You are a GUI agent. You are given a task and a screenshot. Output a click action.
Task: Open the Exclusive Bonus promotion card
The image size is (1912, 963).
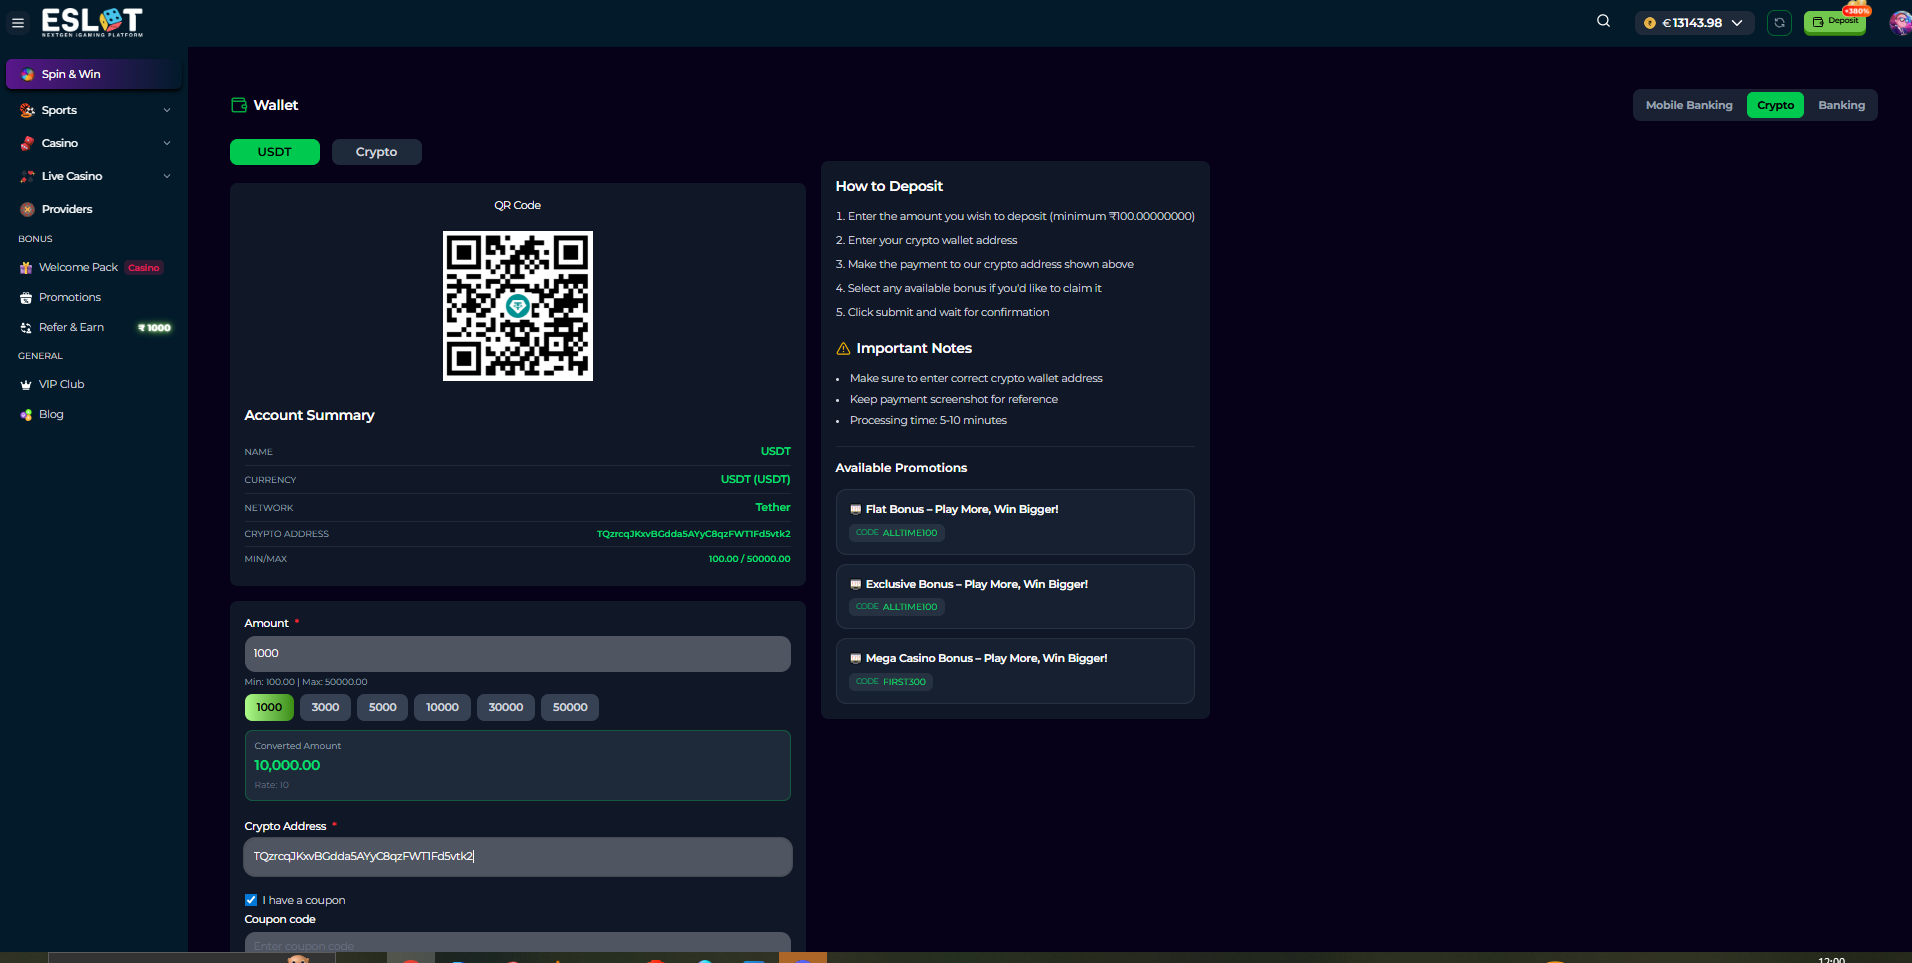tap(1015, 596)
